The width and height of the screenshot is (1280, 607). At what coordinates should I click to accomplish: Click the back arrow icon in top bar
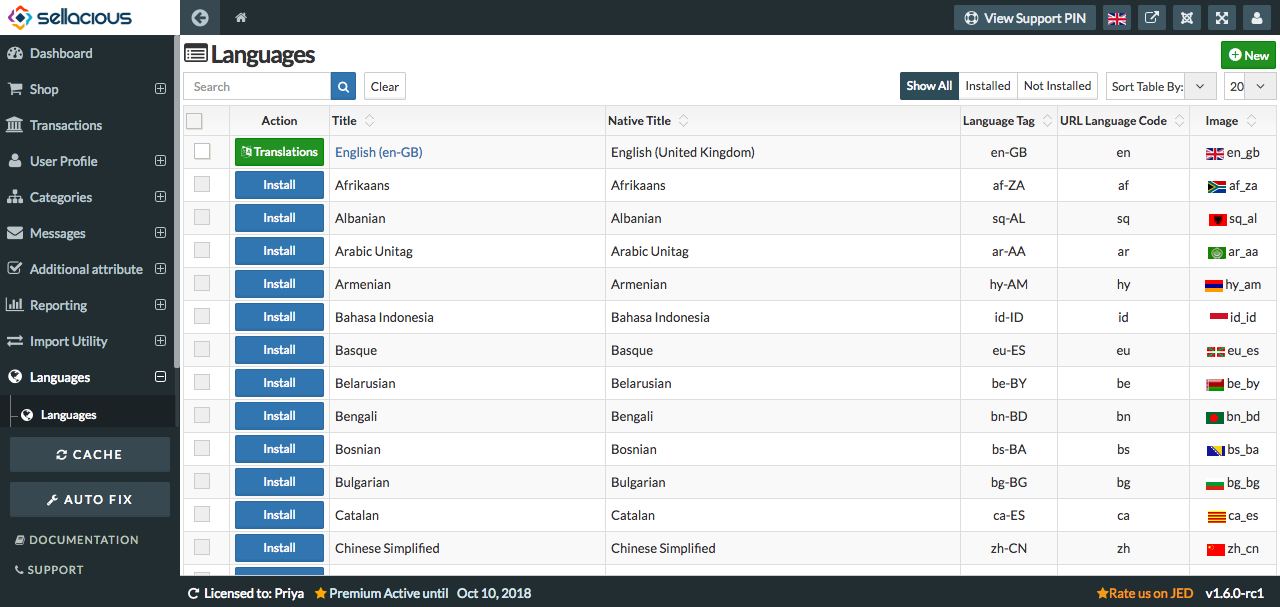(x=200, y=18)
